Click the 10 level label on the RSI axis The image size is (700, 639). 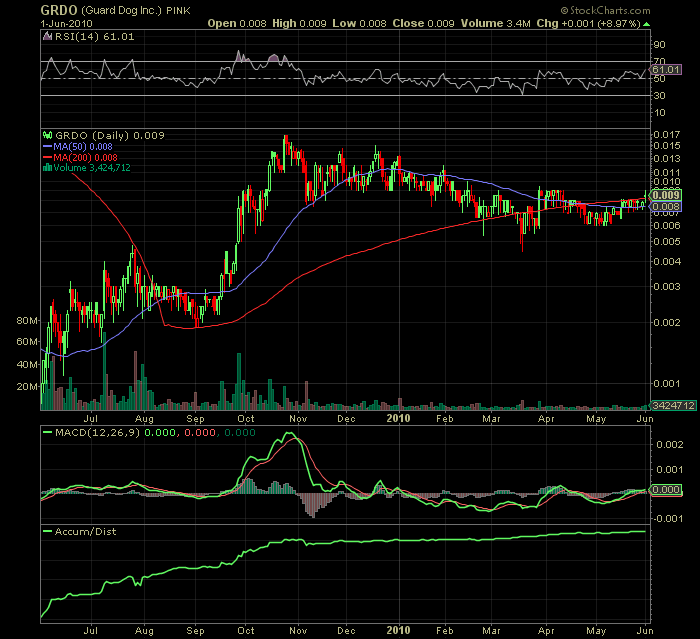click(x=659, y=113)
